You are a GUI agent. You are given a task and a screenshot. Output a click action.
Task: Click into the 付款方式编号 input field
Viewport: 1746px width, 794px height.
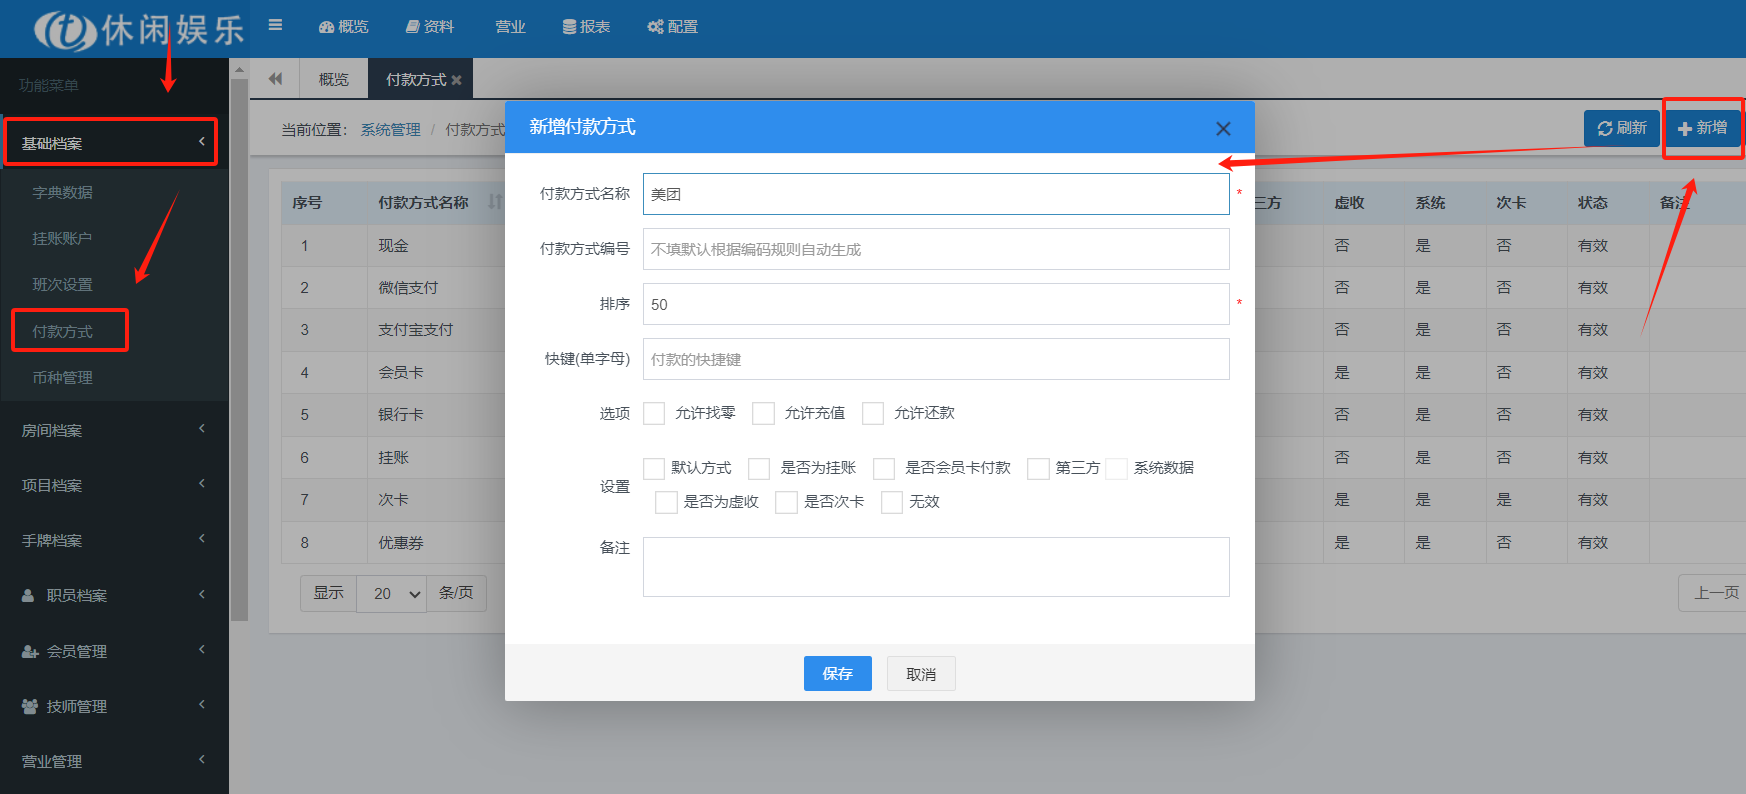(x=935, y=249)
